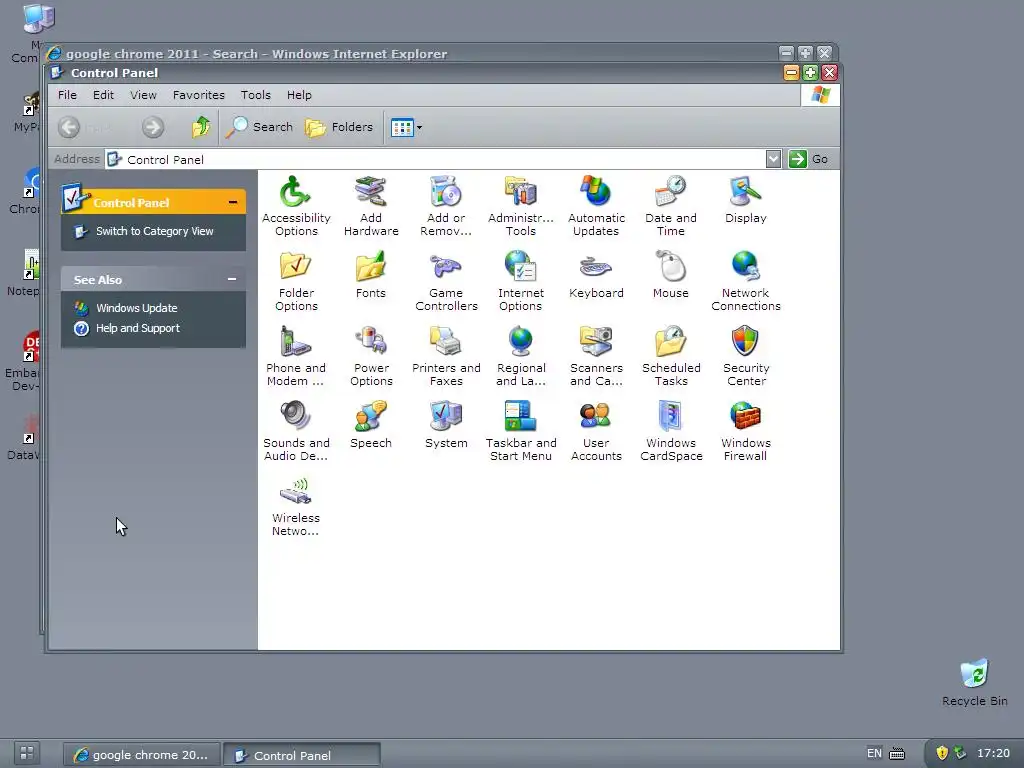Screen dimensions: 1024x768
Task: Select Control Panel taskbar button
Action: (x=302, y=755)
